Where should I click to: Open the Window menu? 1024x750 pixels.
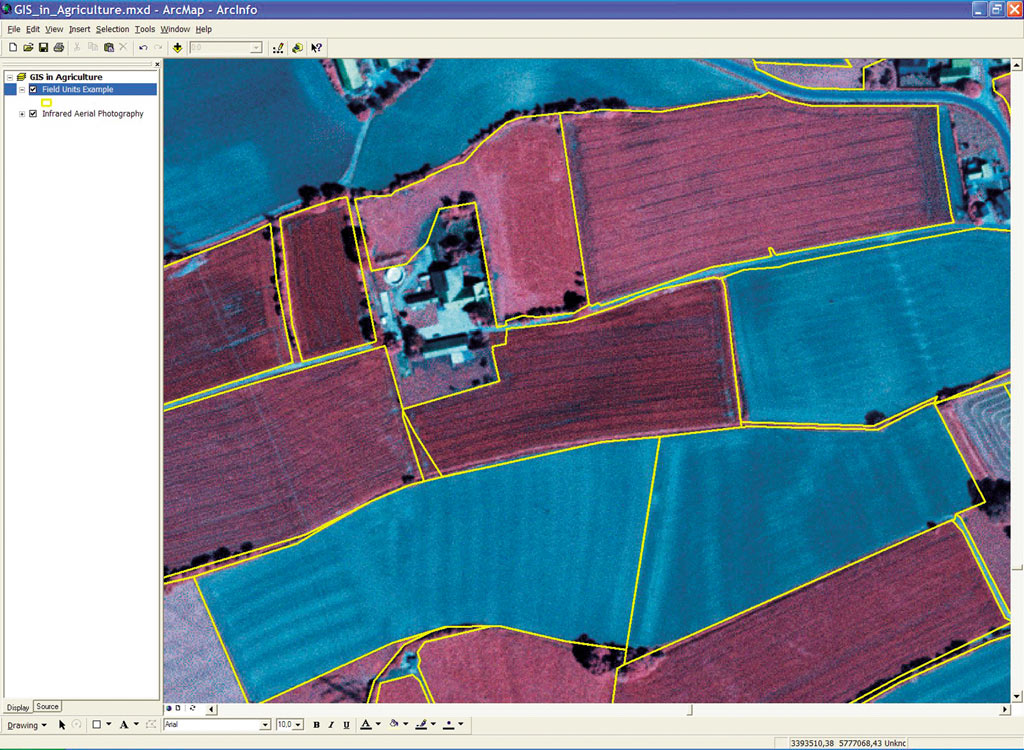(x=175, y=29)
